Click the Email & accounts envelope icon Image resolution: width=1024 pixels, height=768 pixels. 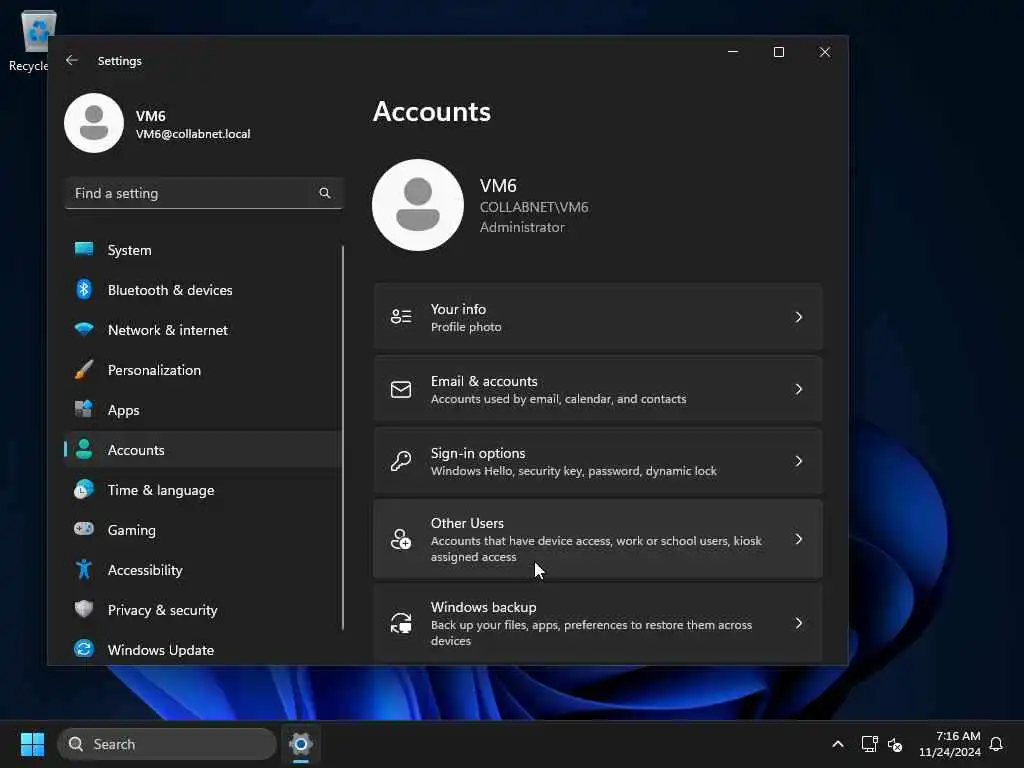401,389
